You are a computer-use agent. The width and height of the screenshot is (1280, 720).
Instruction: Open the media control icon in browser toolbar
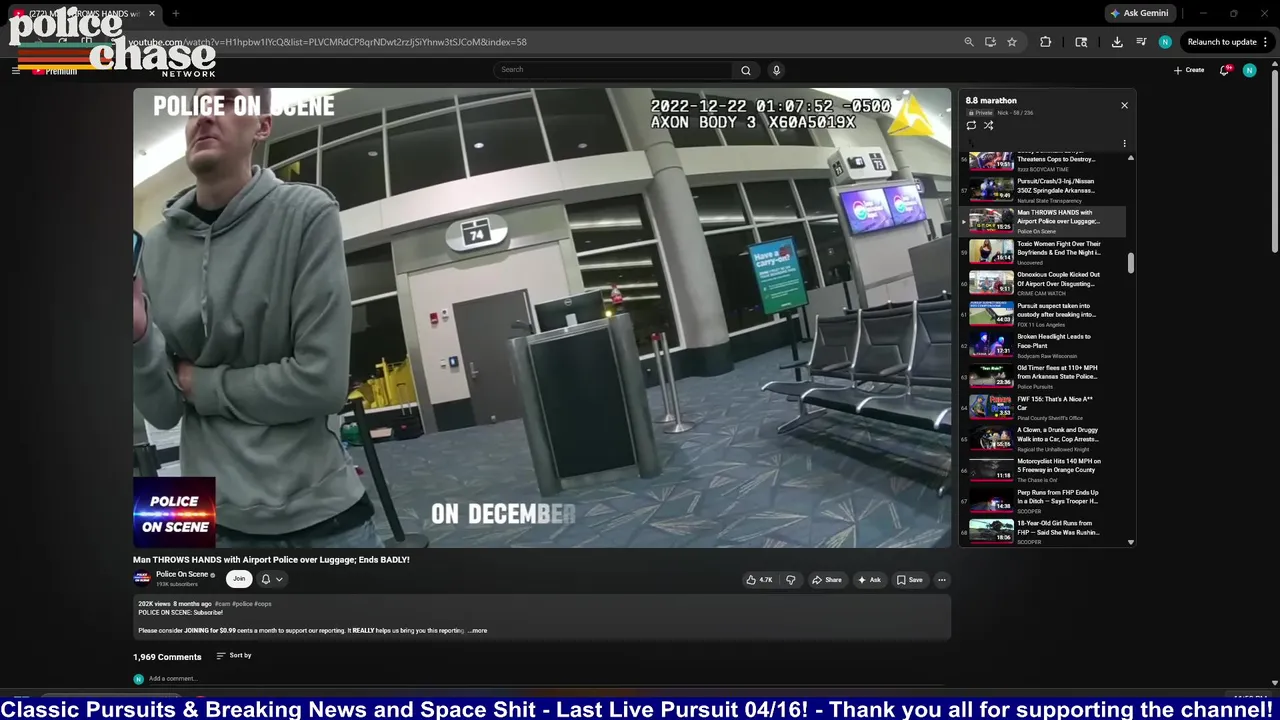tap(1141, 42)
